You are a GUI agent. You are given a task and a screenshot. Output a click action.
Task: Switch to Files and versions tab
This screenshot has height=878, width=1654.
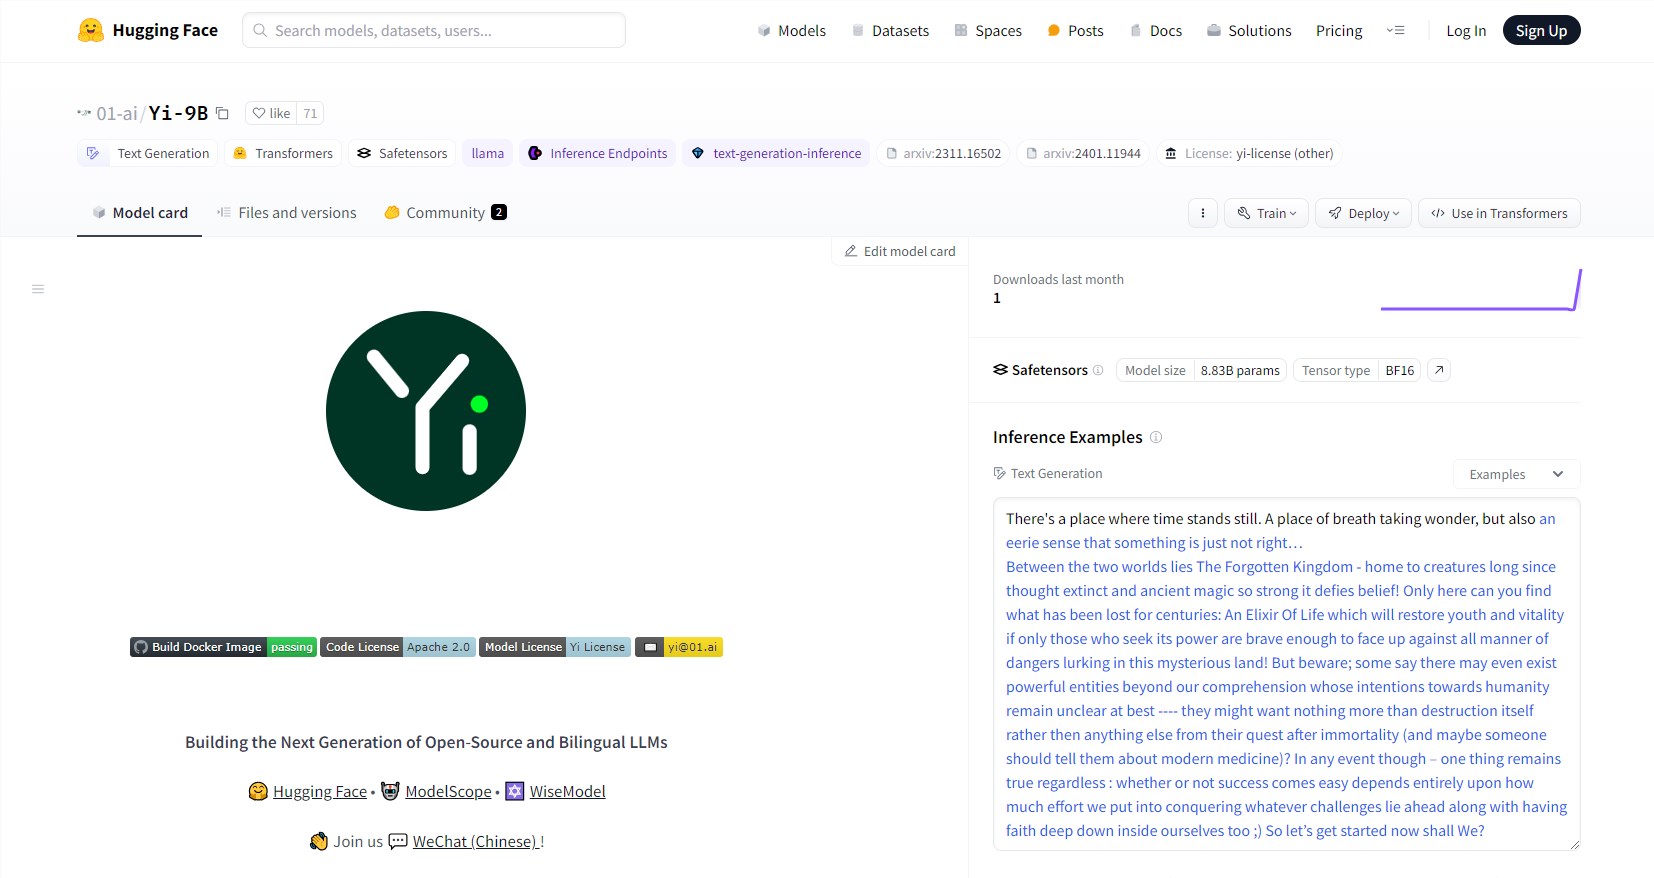tap(287, 213)
